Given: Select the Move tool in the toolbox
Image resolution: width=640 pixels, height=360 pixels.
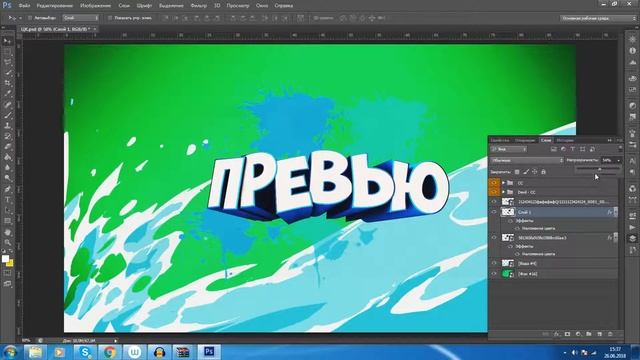Looking at the screenshot, I should point(7,41).
